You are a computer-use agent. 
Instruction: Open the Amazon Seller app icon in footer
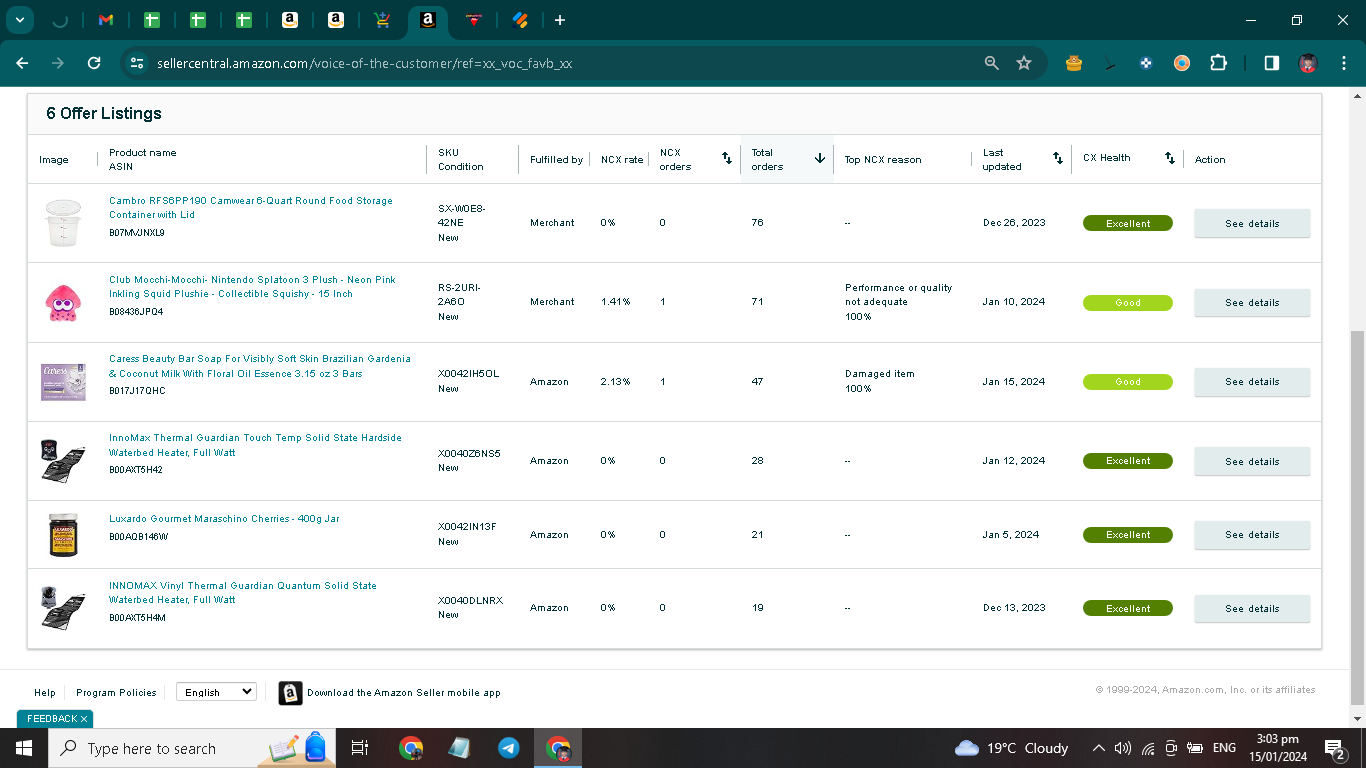[290, 692]
